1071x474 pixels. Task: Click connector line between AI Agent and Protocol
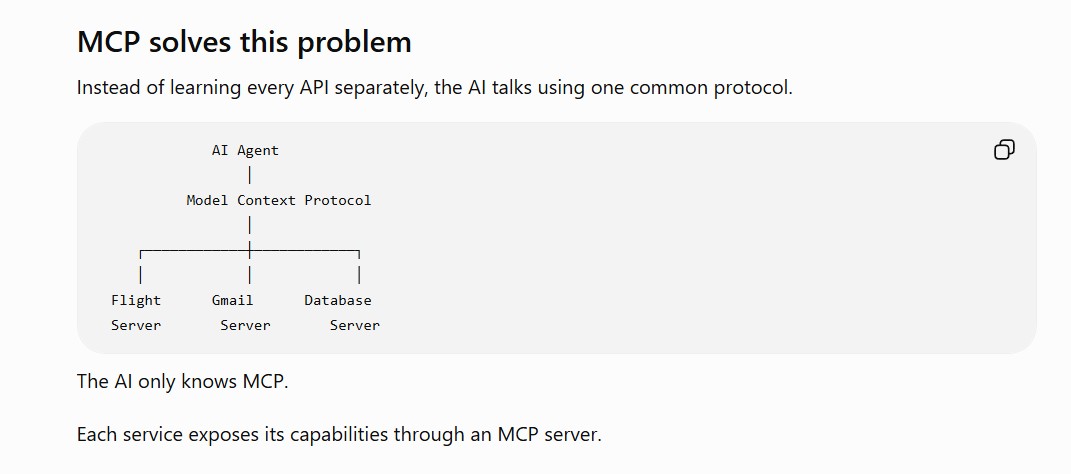tap(250, 176)
